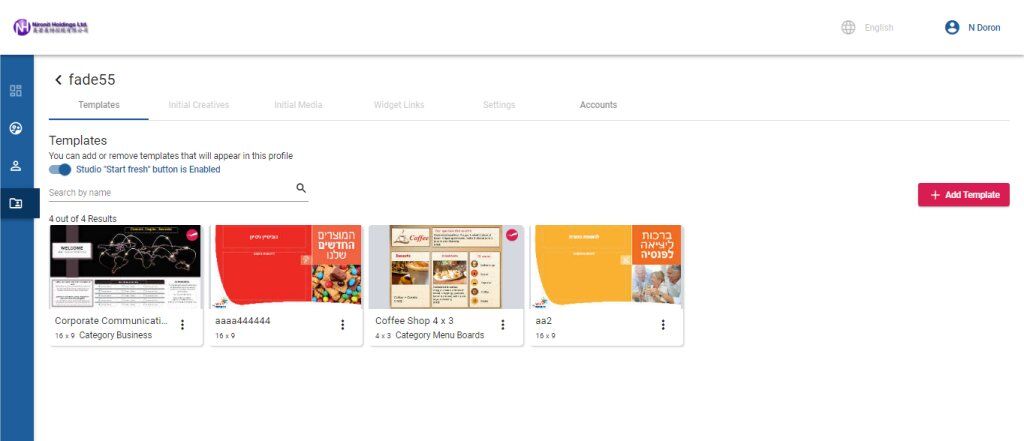Open the Coffee Shop 4 x 3 thumbnail
The width and height of the screenshot is (1024, 441).
[x=446, y=266]
